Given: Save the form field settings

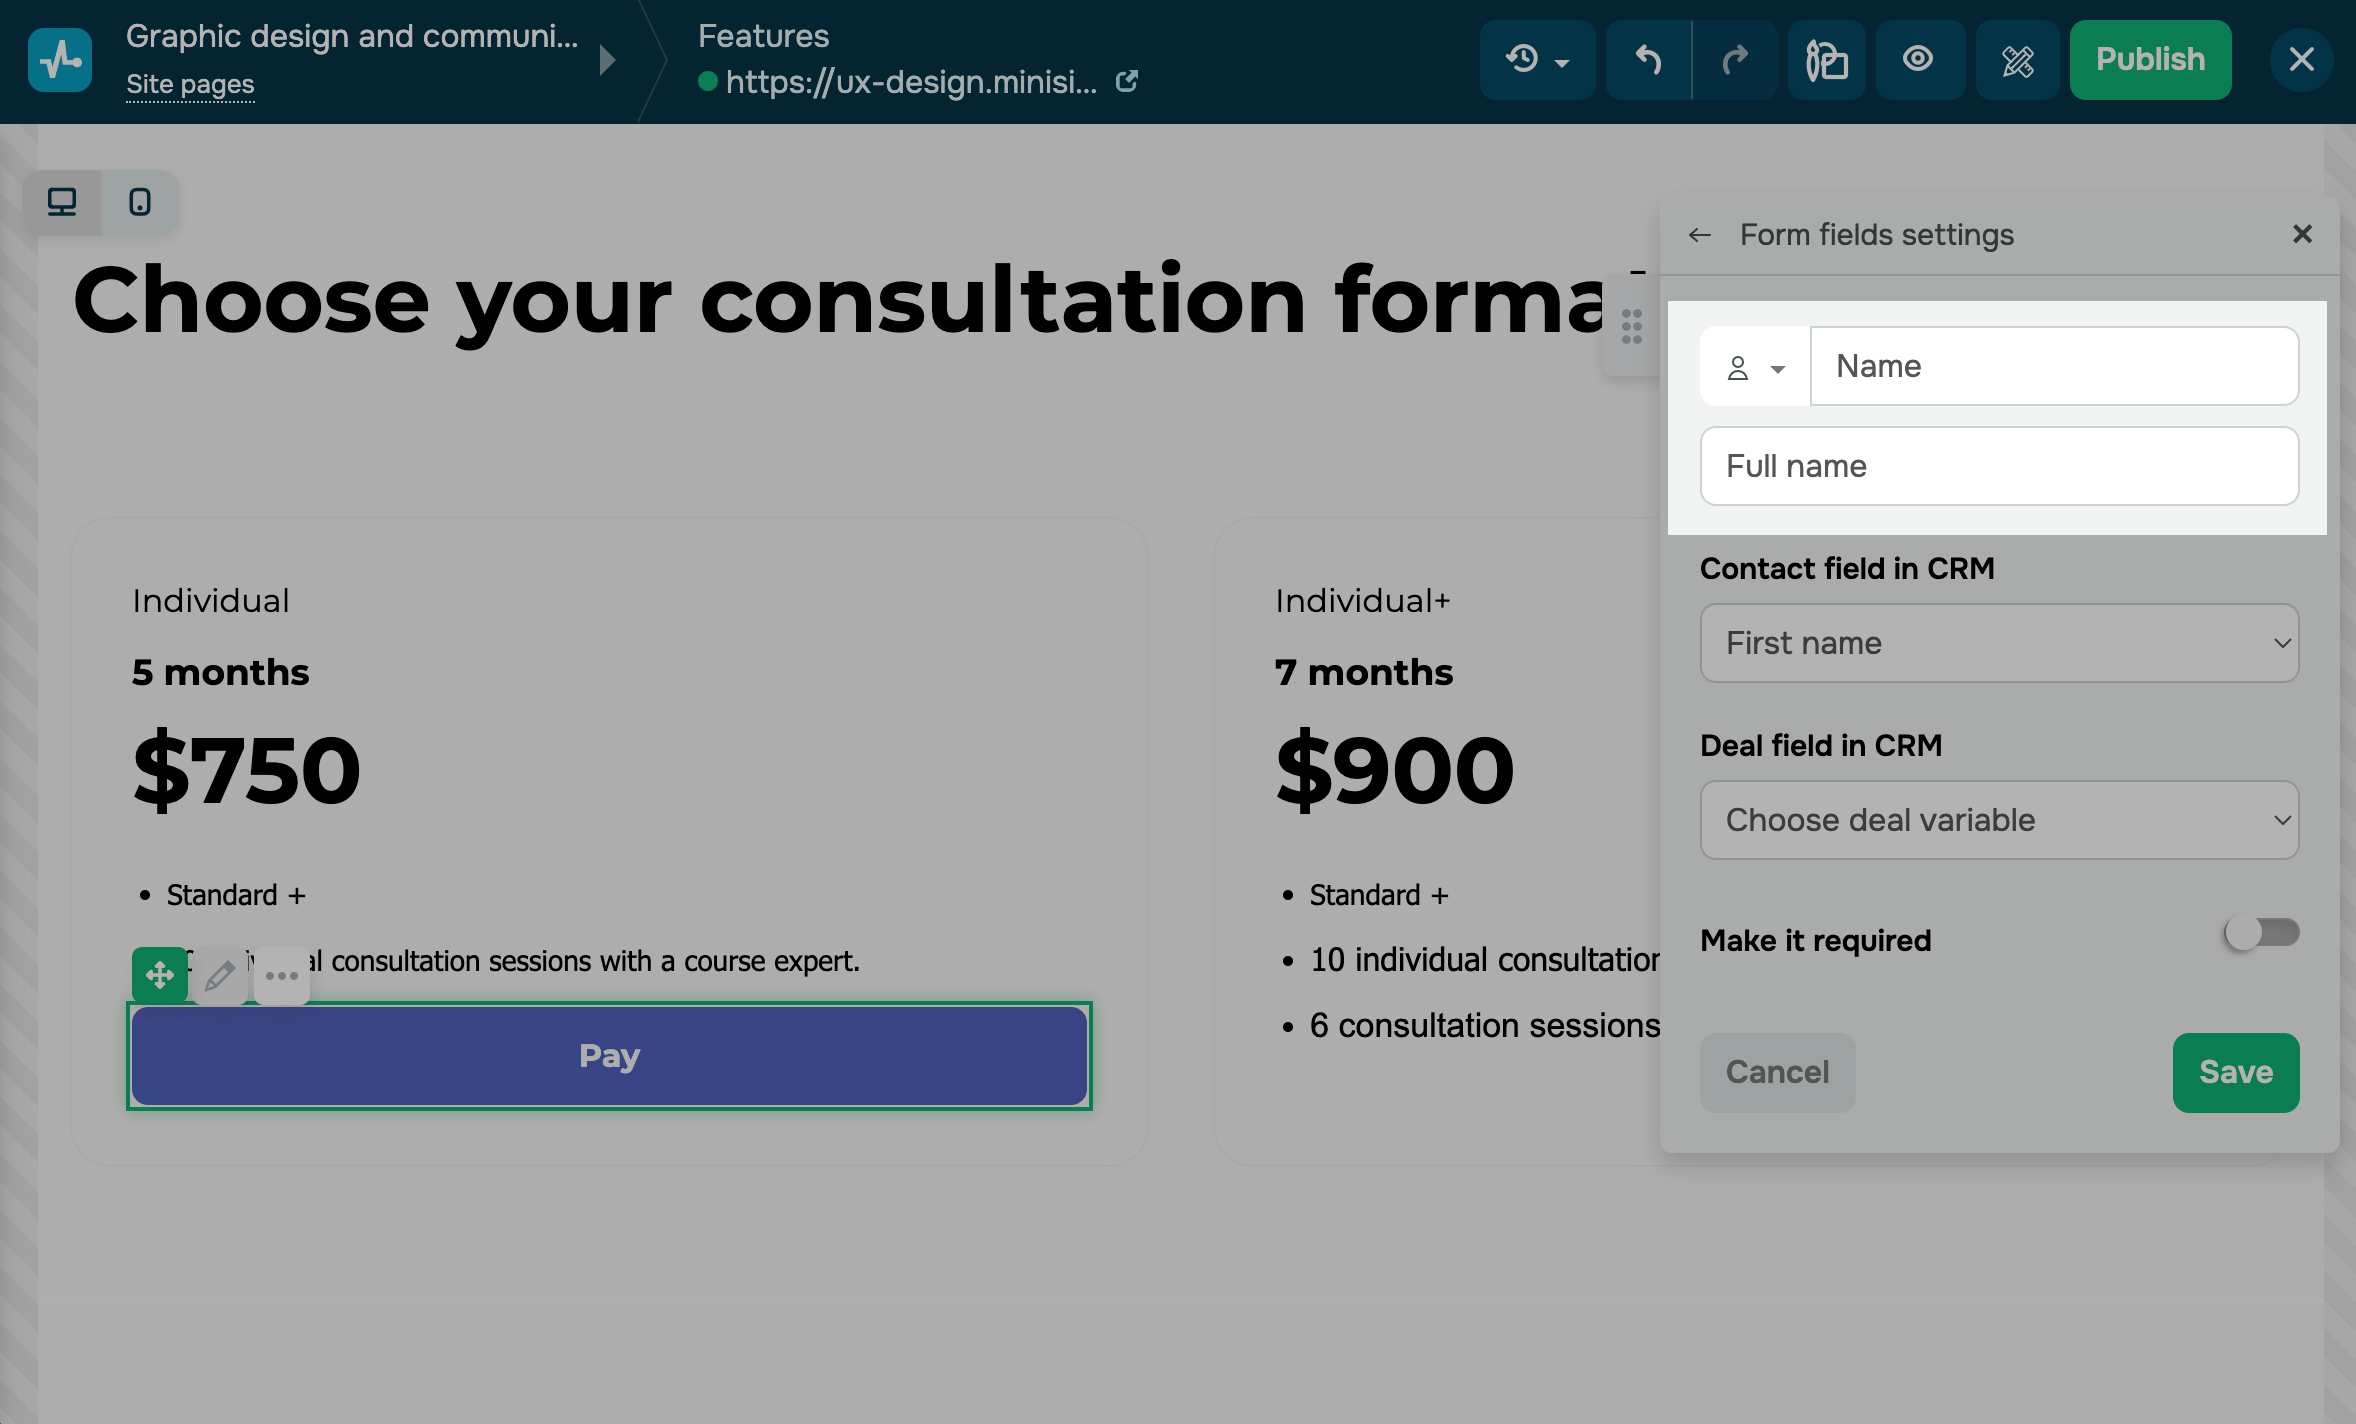Looking at the screenshot, I should click(x=2235, y=1072).
